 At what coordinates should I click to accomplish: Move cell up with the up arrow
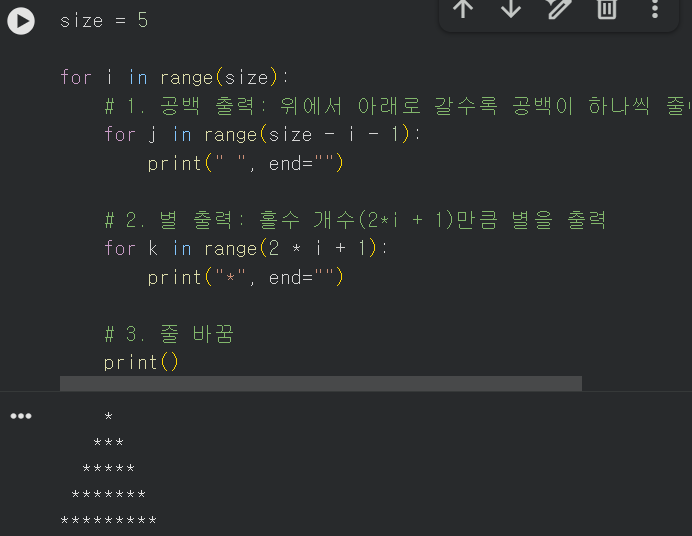tap(463, 8)
